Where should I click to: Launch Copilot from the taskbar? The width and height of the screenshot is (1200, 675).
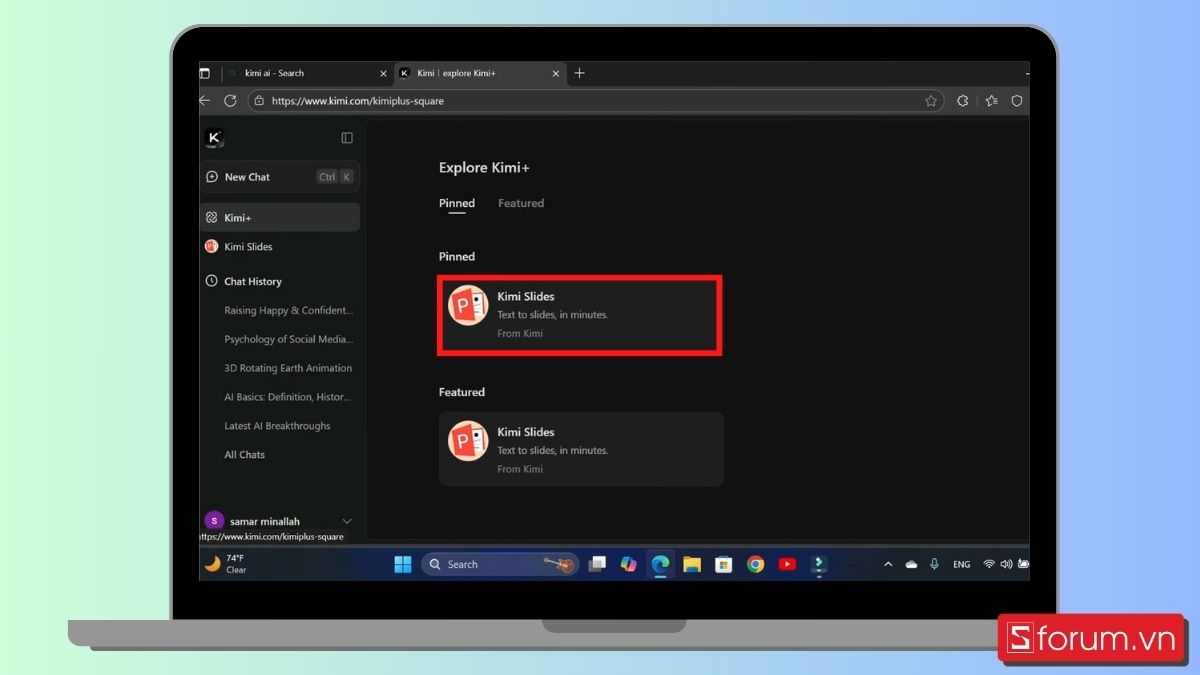pyautogui.click(x=629, y=564)
